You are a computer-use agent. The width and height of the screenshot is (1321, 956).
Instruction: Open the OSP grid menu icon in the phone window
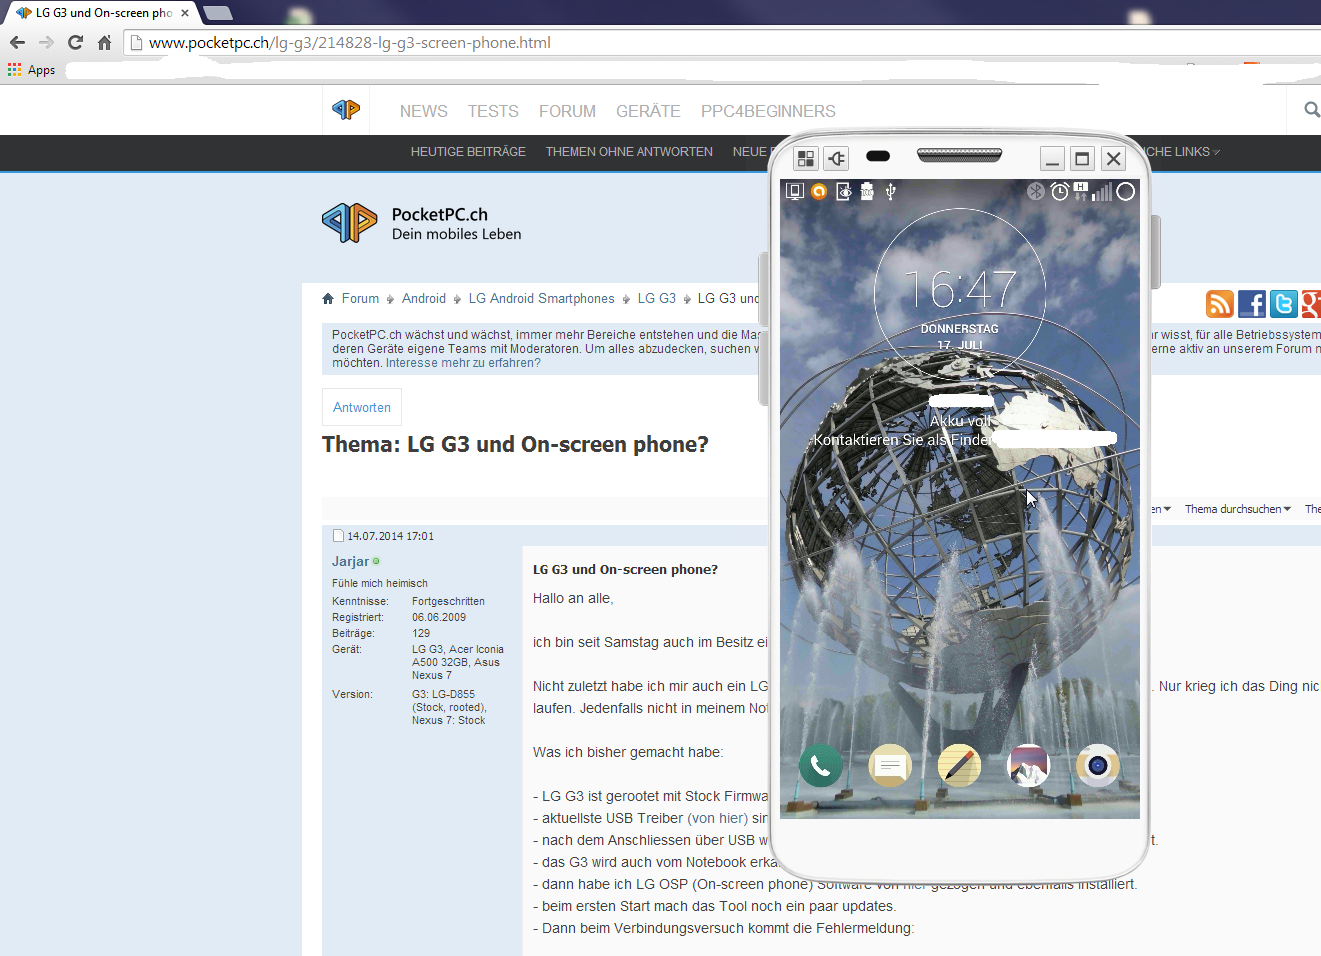(x=806, y=158)
